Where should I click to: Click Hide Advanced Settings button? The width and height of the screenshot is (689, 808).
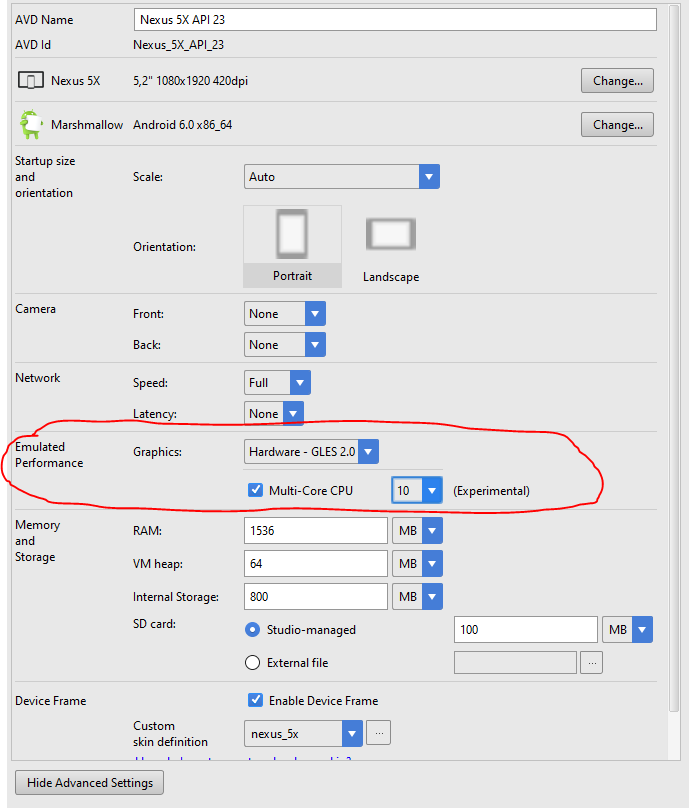(90, 783)
